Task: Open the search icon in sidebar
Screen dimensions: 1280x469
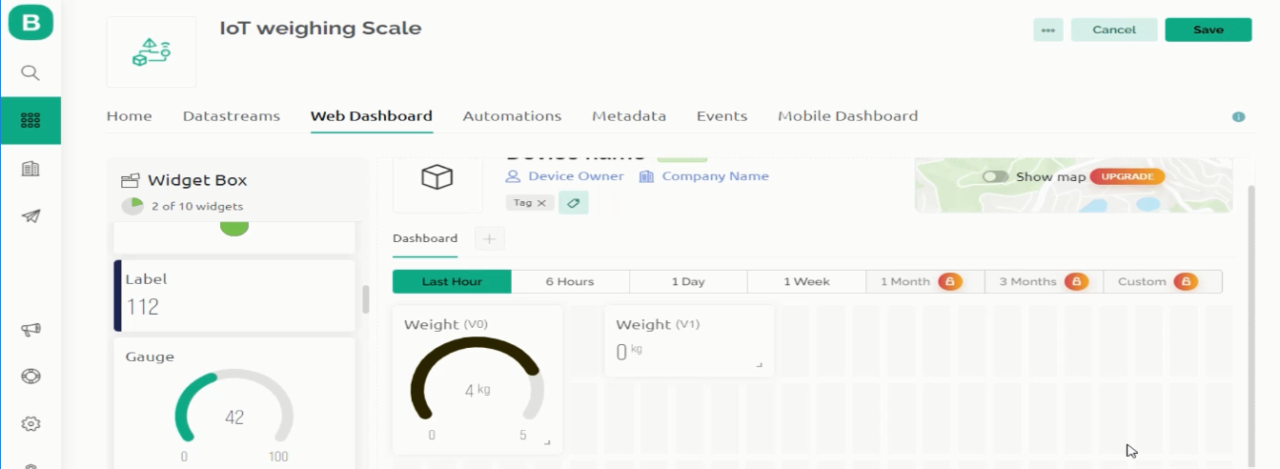Action: click(30, 72)
